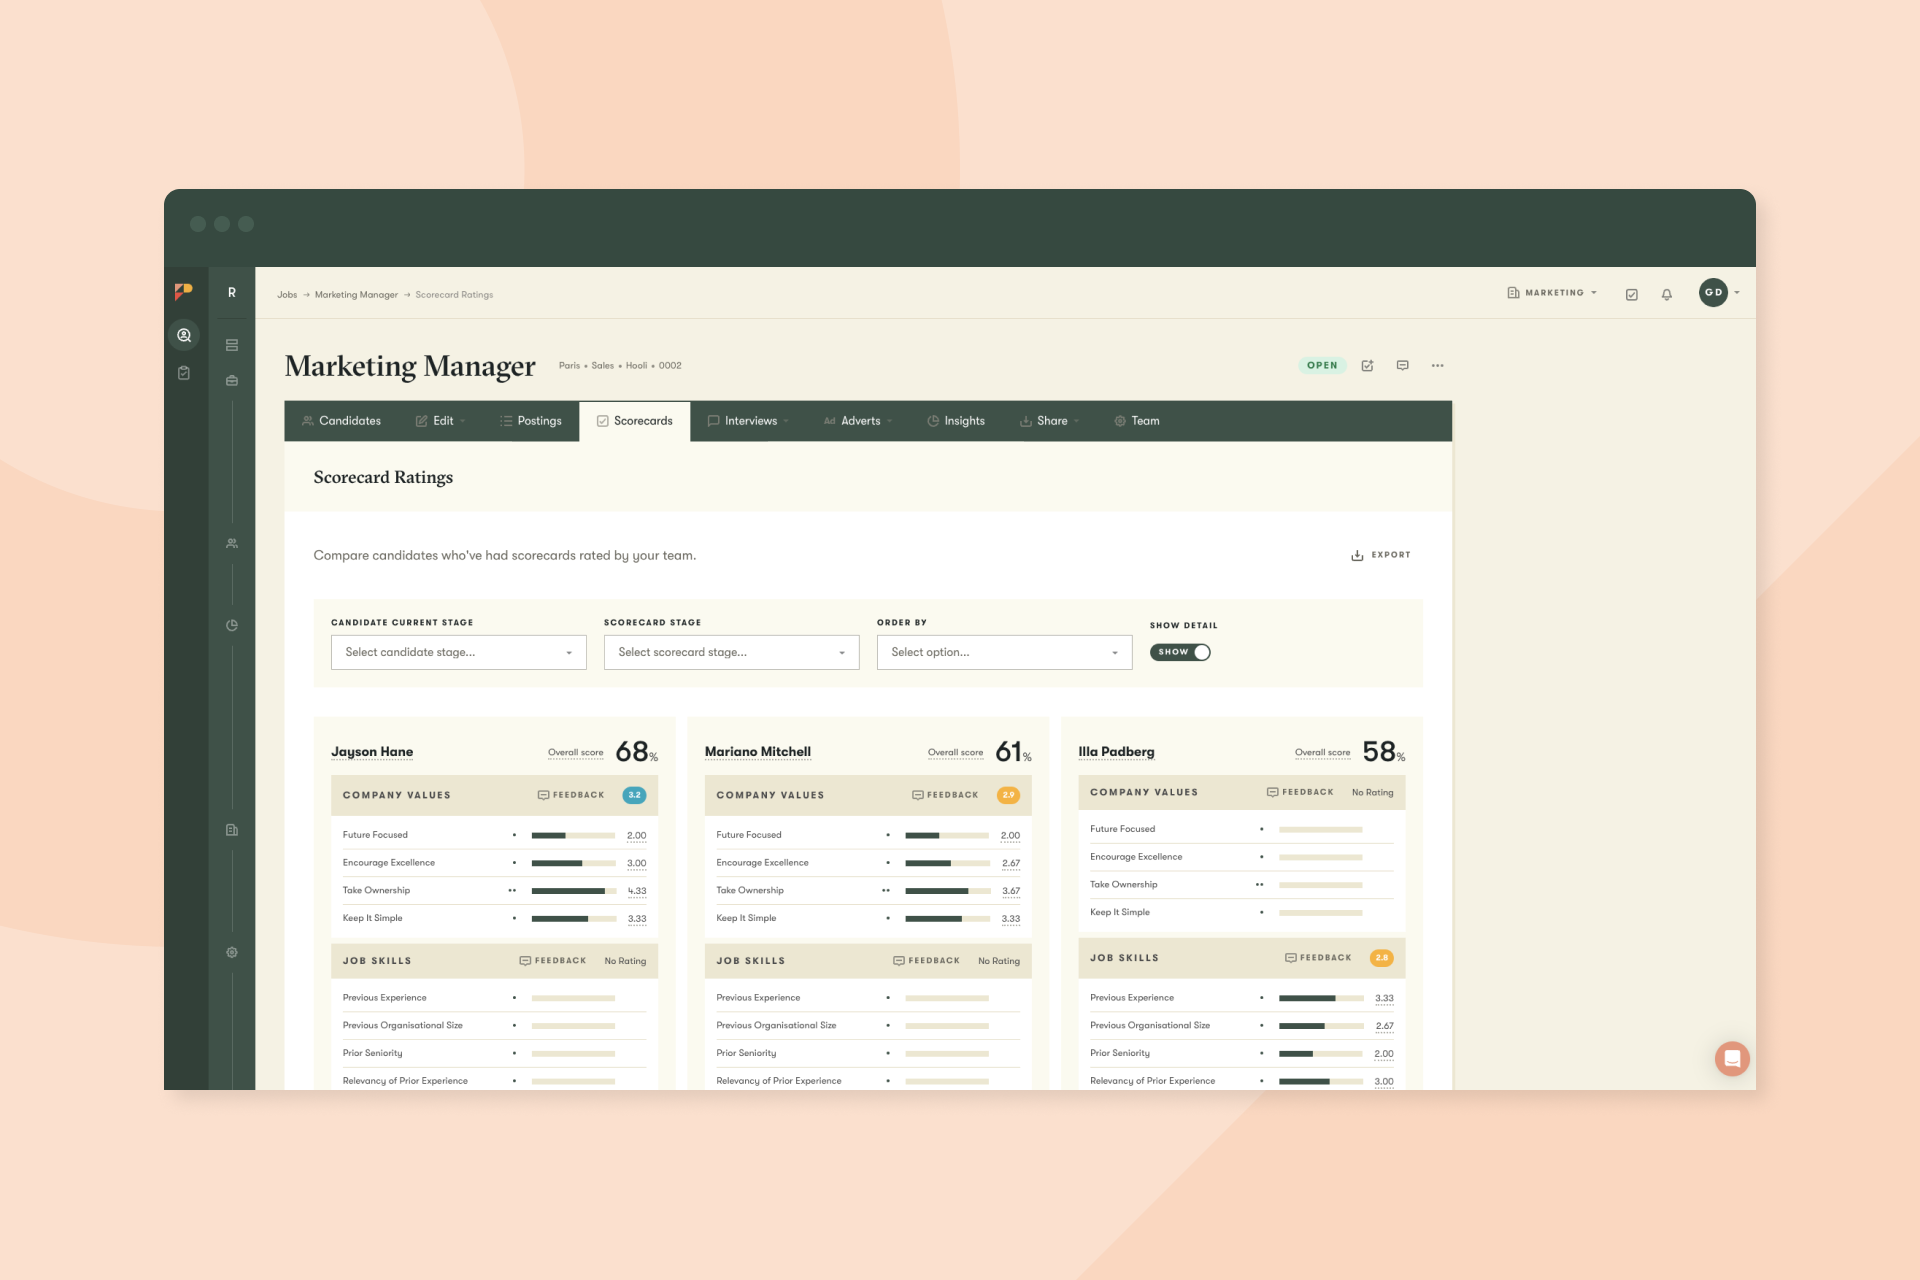Click Mariano Mitchell's 2.9 rating badge
Screen dimensions: 1920x1280
point(1009,794)
